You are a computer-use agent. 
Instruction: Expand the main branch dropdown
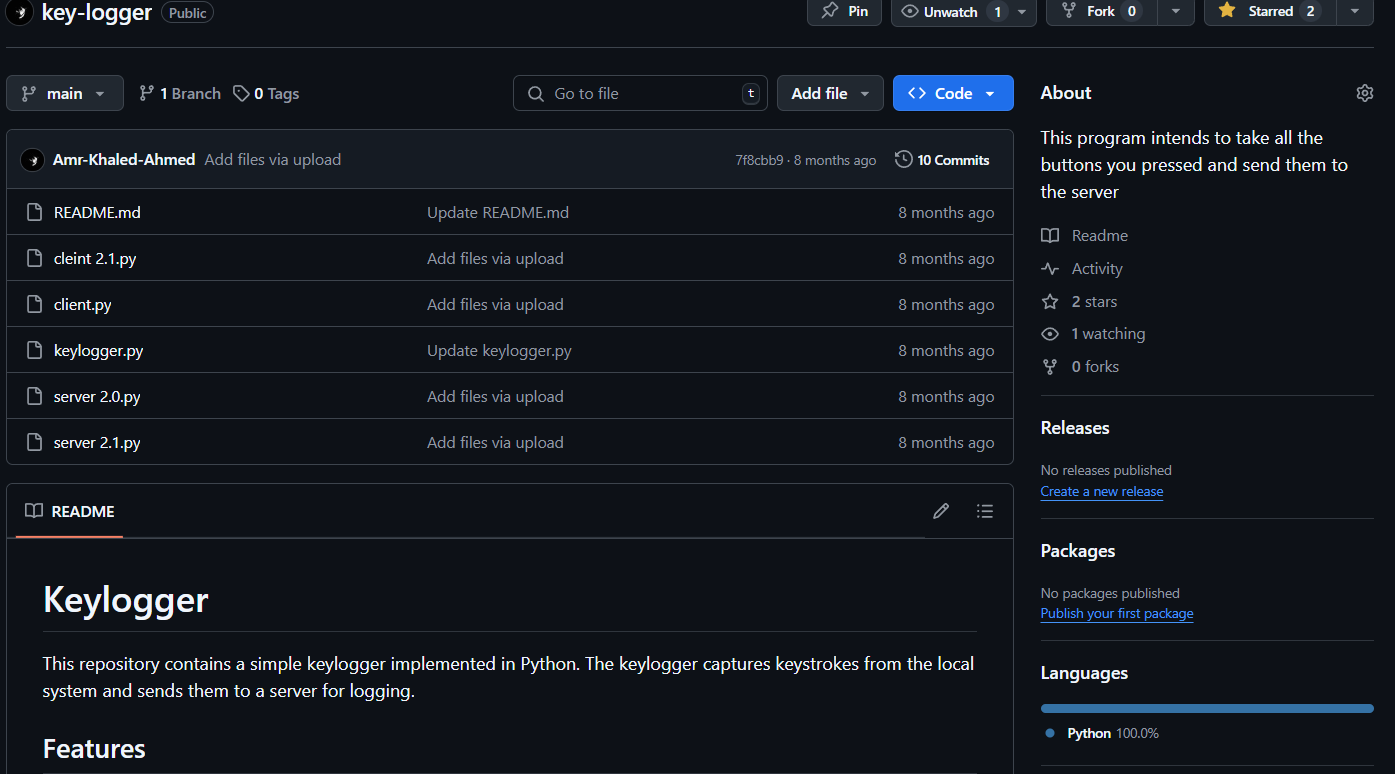(x=65, y=93)
